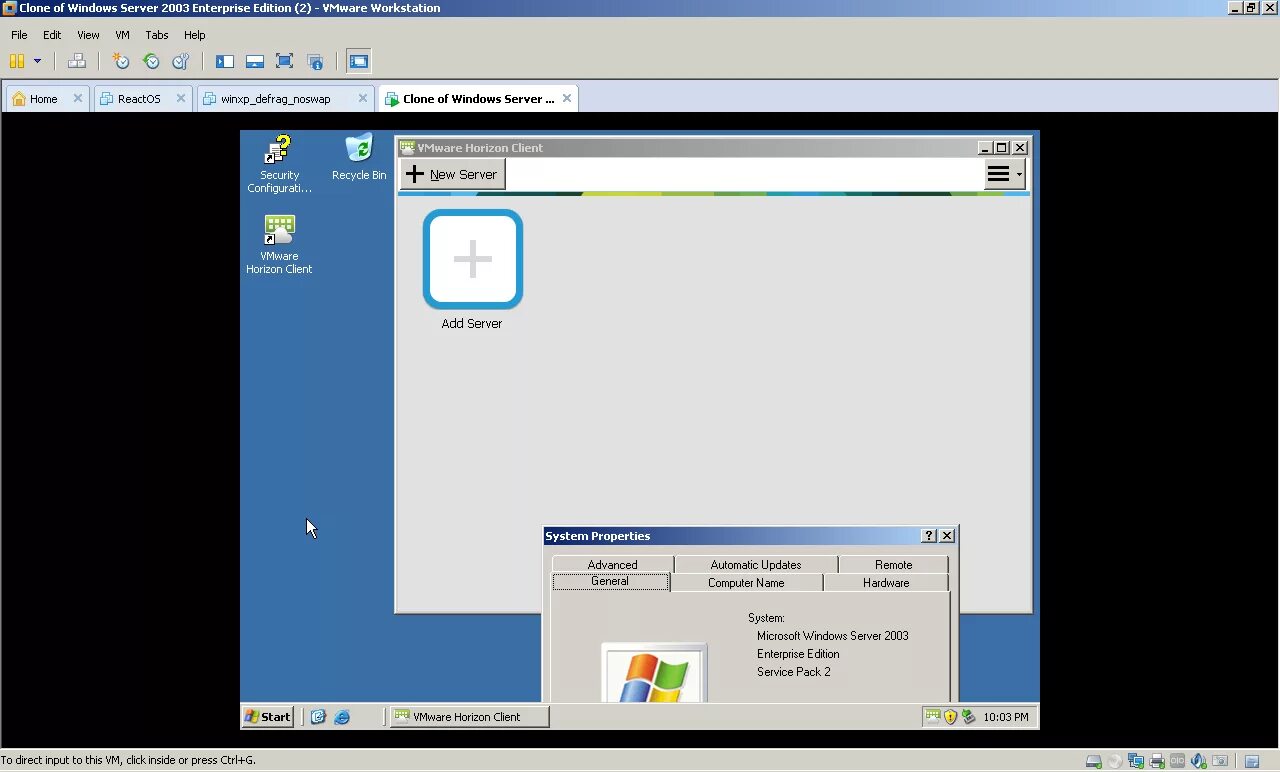Click the Unity mode toolbar icon
Viewport: 1280px width, 772px height.
(x=314, y=61)
